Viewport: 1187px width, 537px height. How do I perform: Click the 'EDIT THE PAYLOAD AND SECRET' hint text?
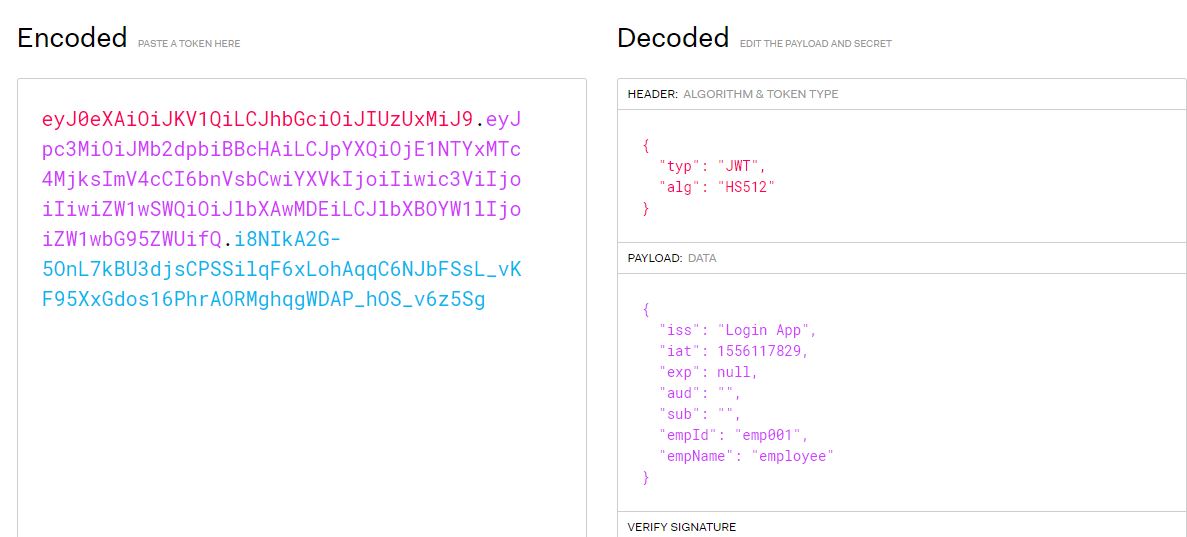coord(816,44)
